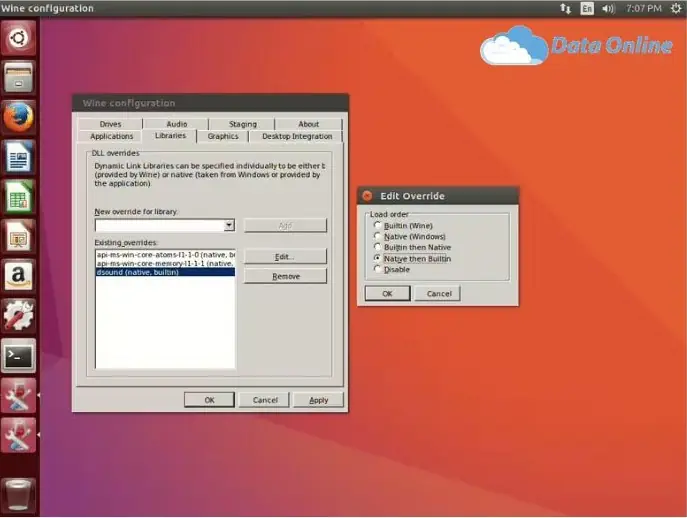Image resolution: width=687 pixels, height=518 pixels.
Task: Cancel the Wine configuration window
Action: pyautogui.click(x=265, y=400)
